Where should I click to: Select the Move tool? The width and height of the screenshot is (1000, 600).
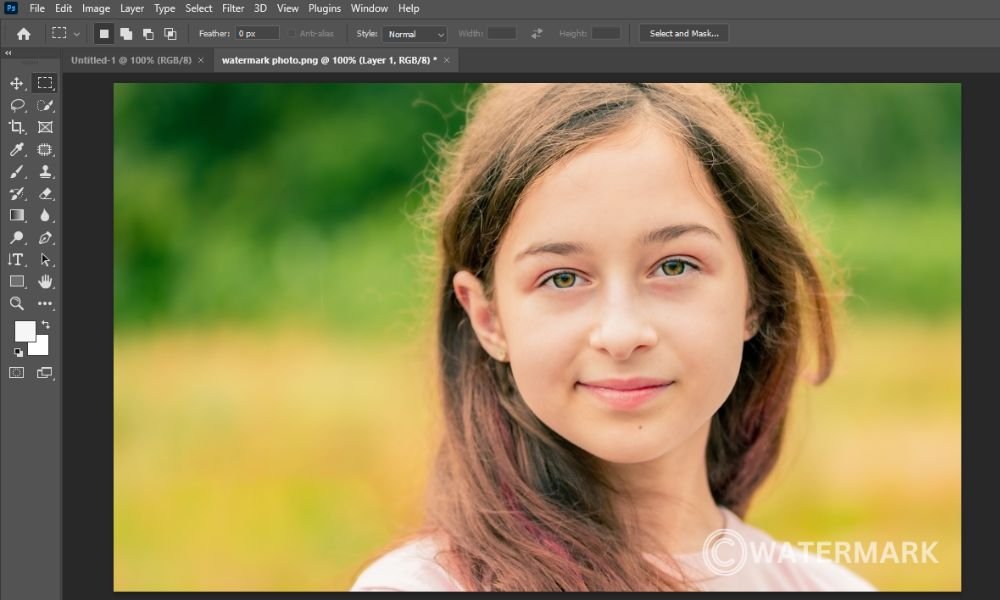(17, 84)
